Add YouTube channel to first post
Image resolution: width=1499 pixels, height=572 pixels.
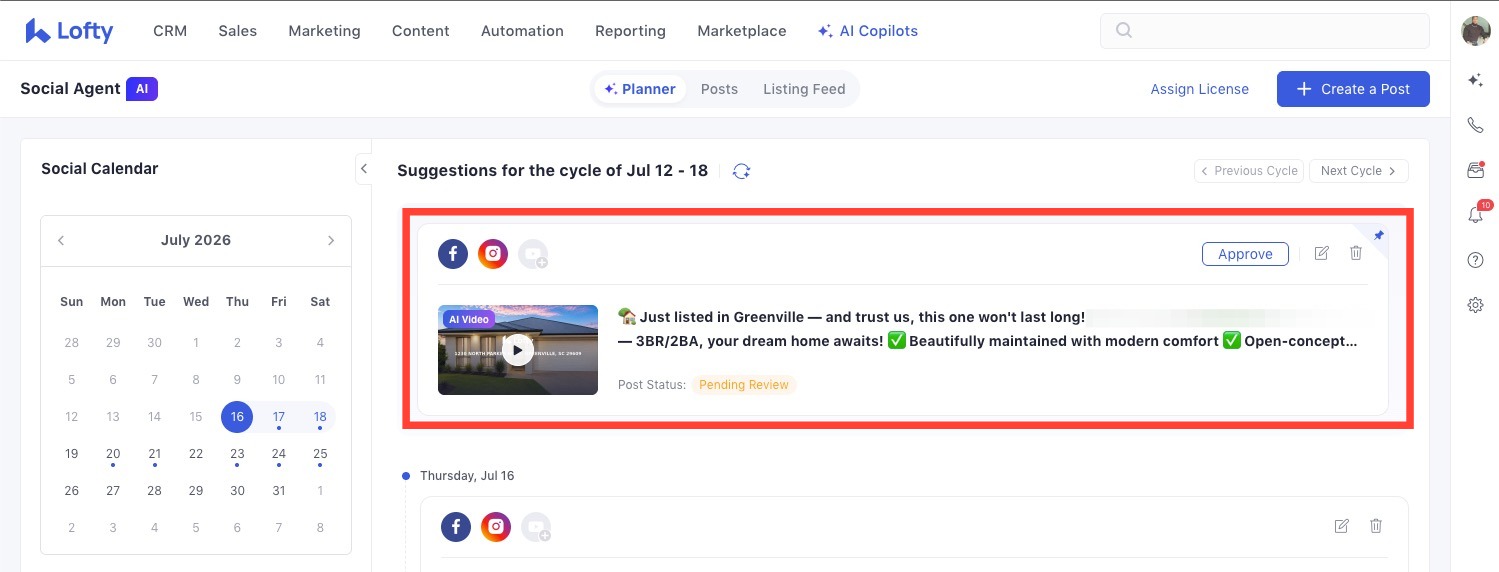pyautogui.click(x=533, y=255)
